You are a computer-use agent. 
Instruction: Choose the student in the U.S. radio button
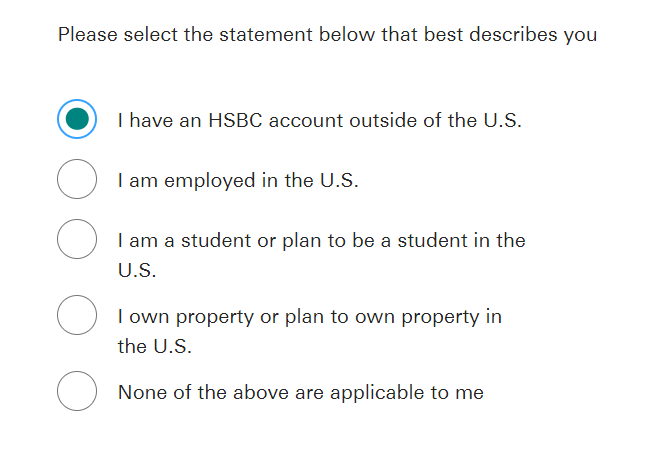click(x=77, y=239)
